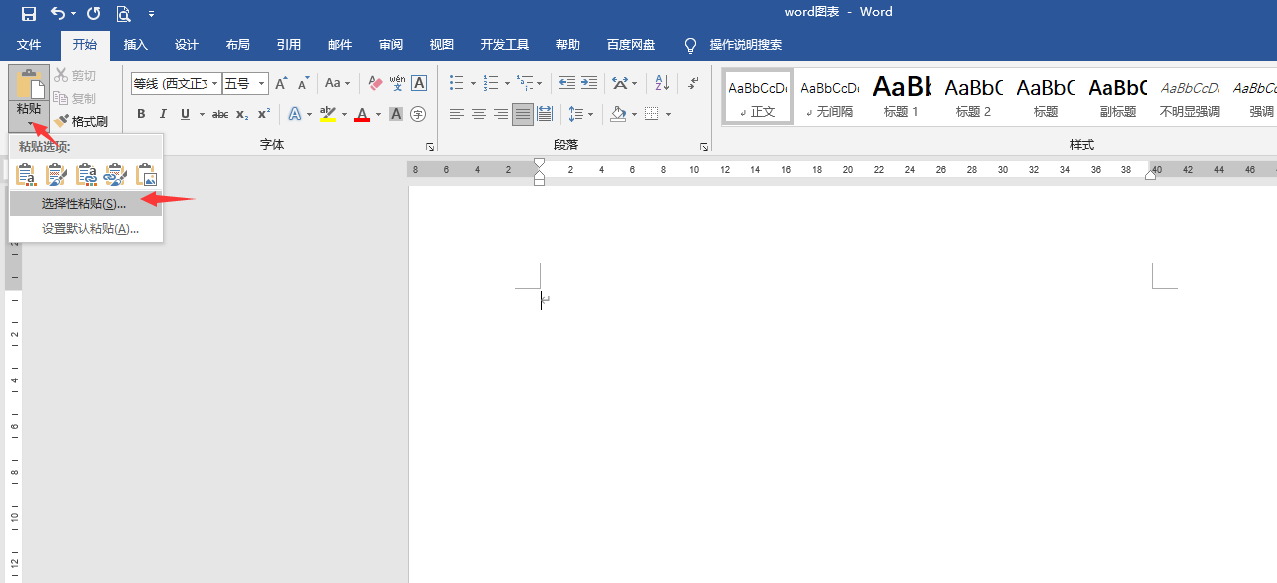Screen dimensions: 1277x583
Task: Switch to the 插入 Insert tab
Action: pos(136,45)
